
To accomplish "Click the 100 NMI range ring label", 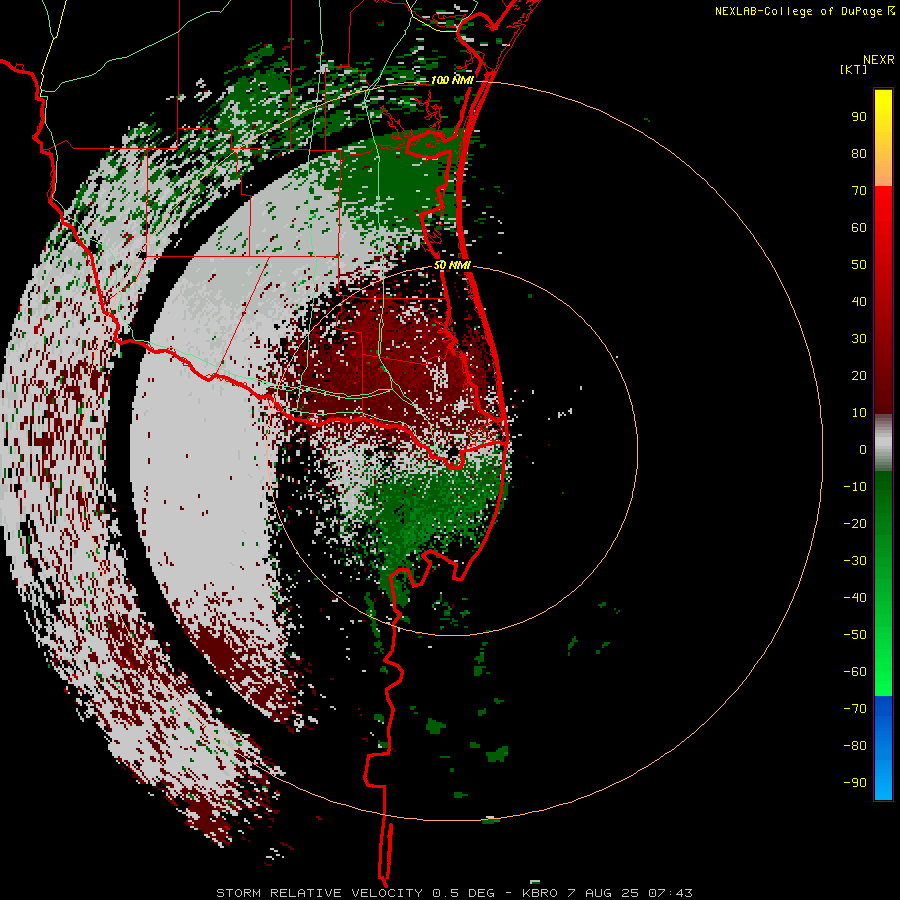I will (452, 80).
